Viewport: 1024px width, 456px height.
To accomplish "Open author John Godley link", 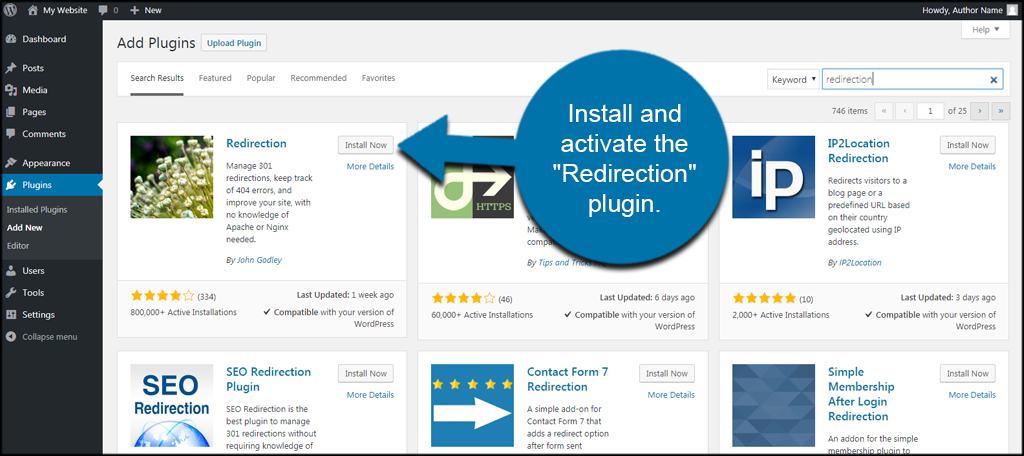I will (x=259, y=260).
